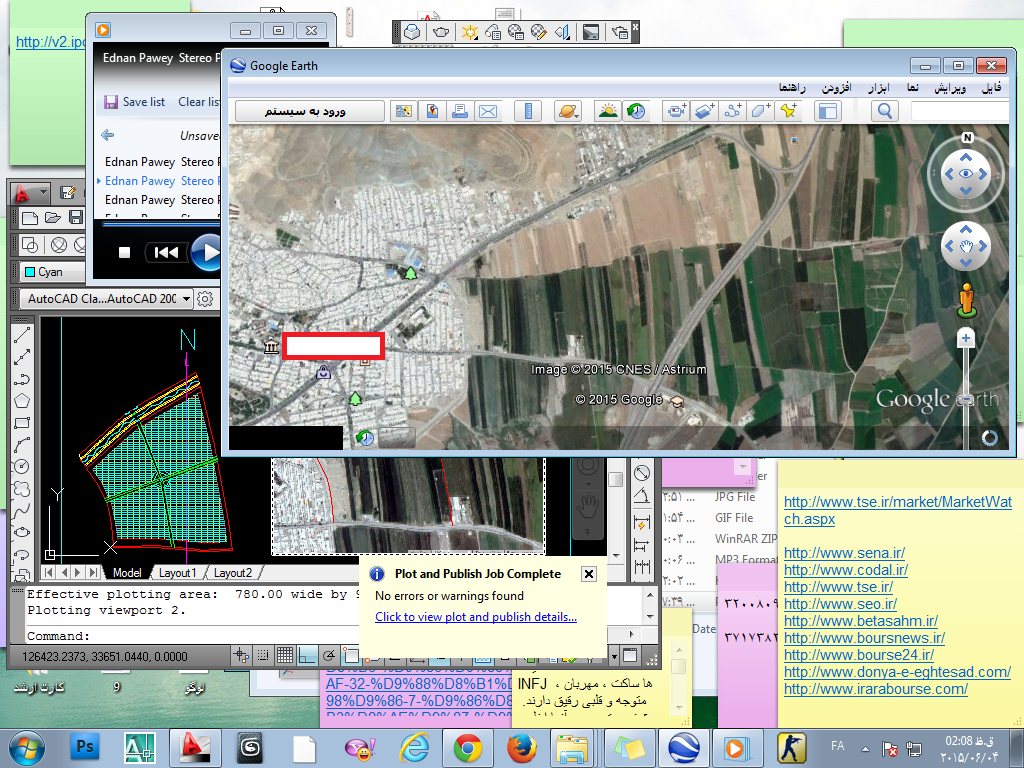Viewport: 1024px width, 768px height.
Task: Open the Google Earth map image viewer icon
Action: tap(404, 111)
